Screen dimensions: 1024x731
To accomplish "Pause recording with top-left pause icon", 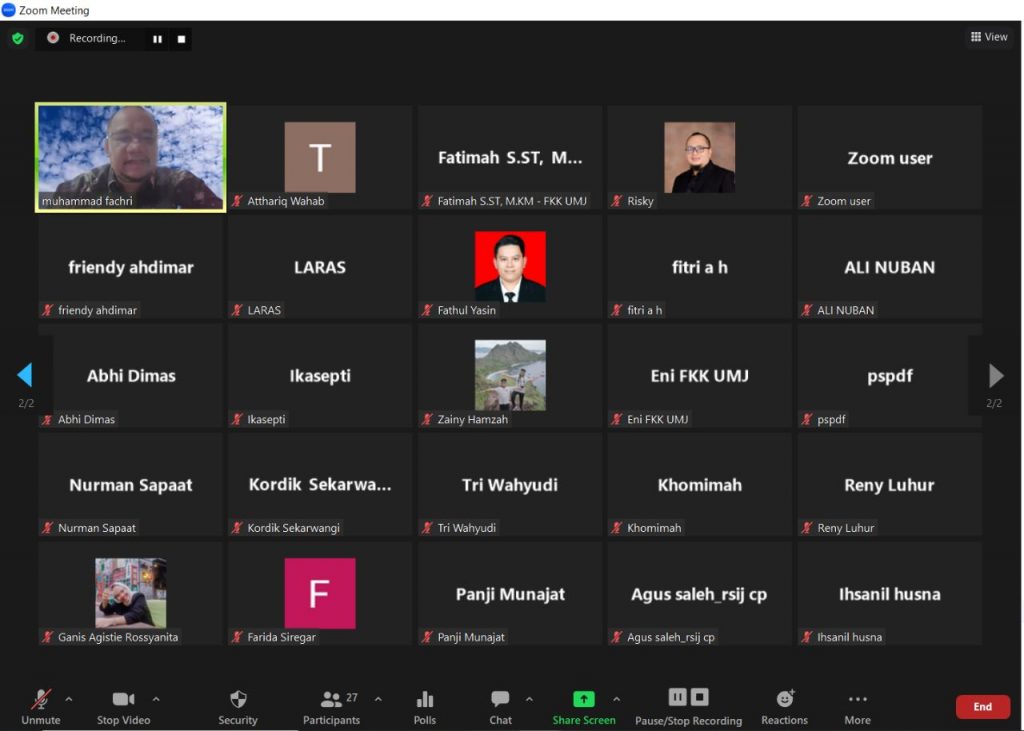I will [157, 39].
